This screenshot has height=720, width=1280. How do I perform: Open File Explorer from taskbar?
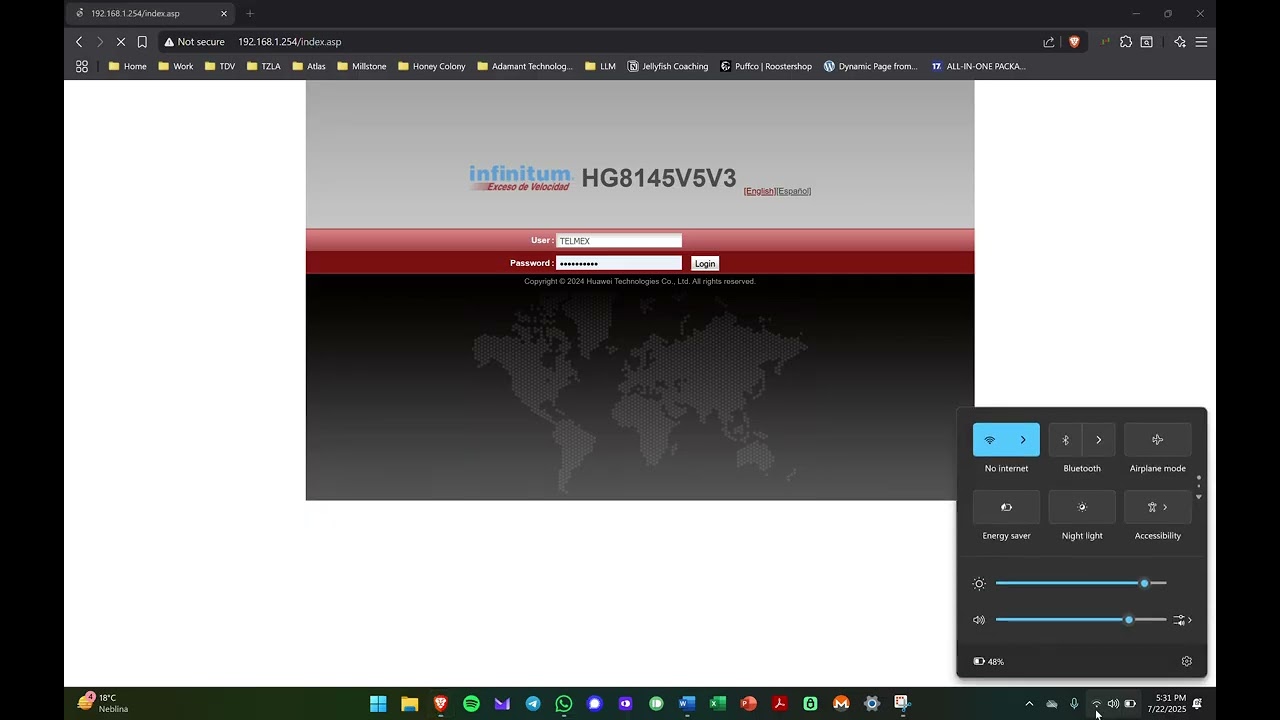[x=409, y=704]
